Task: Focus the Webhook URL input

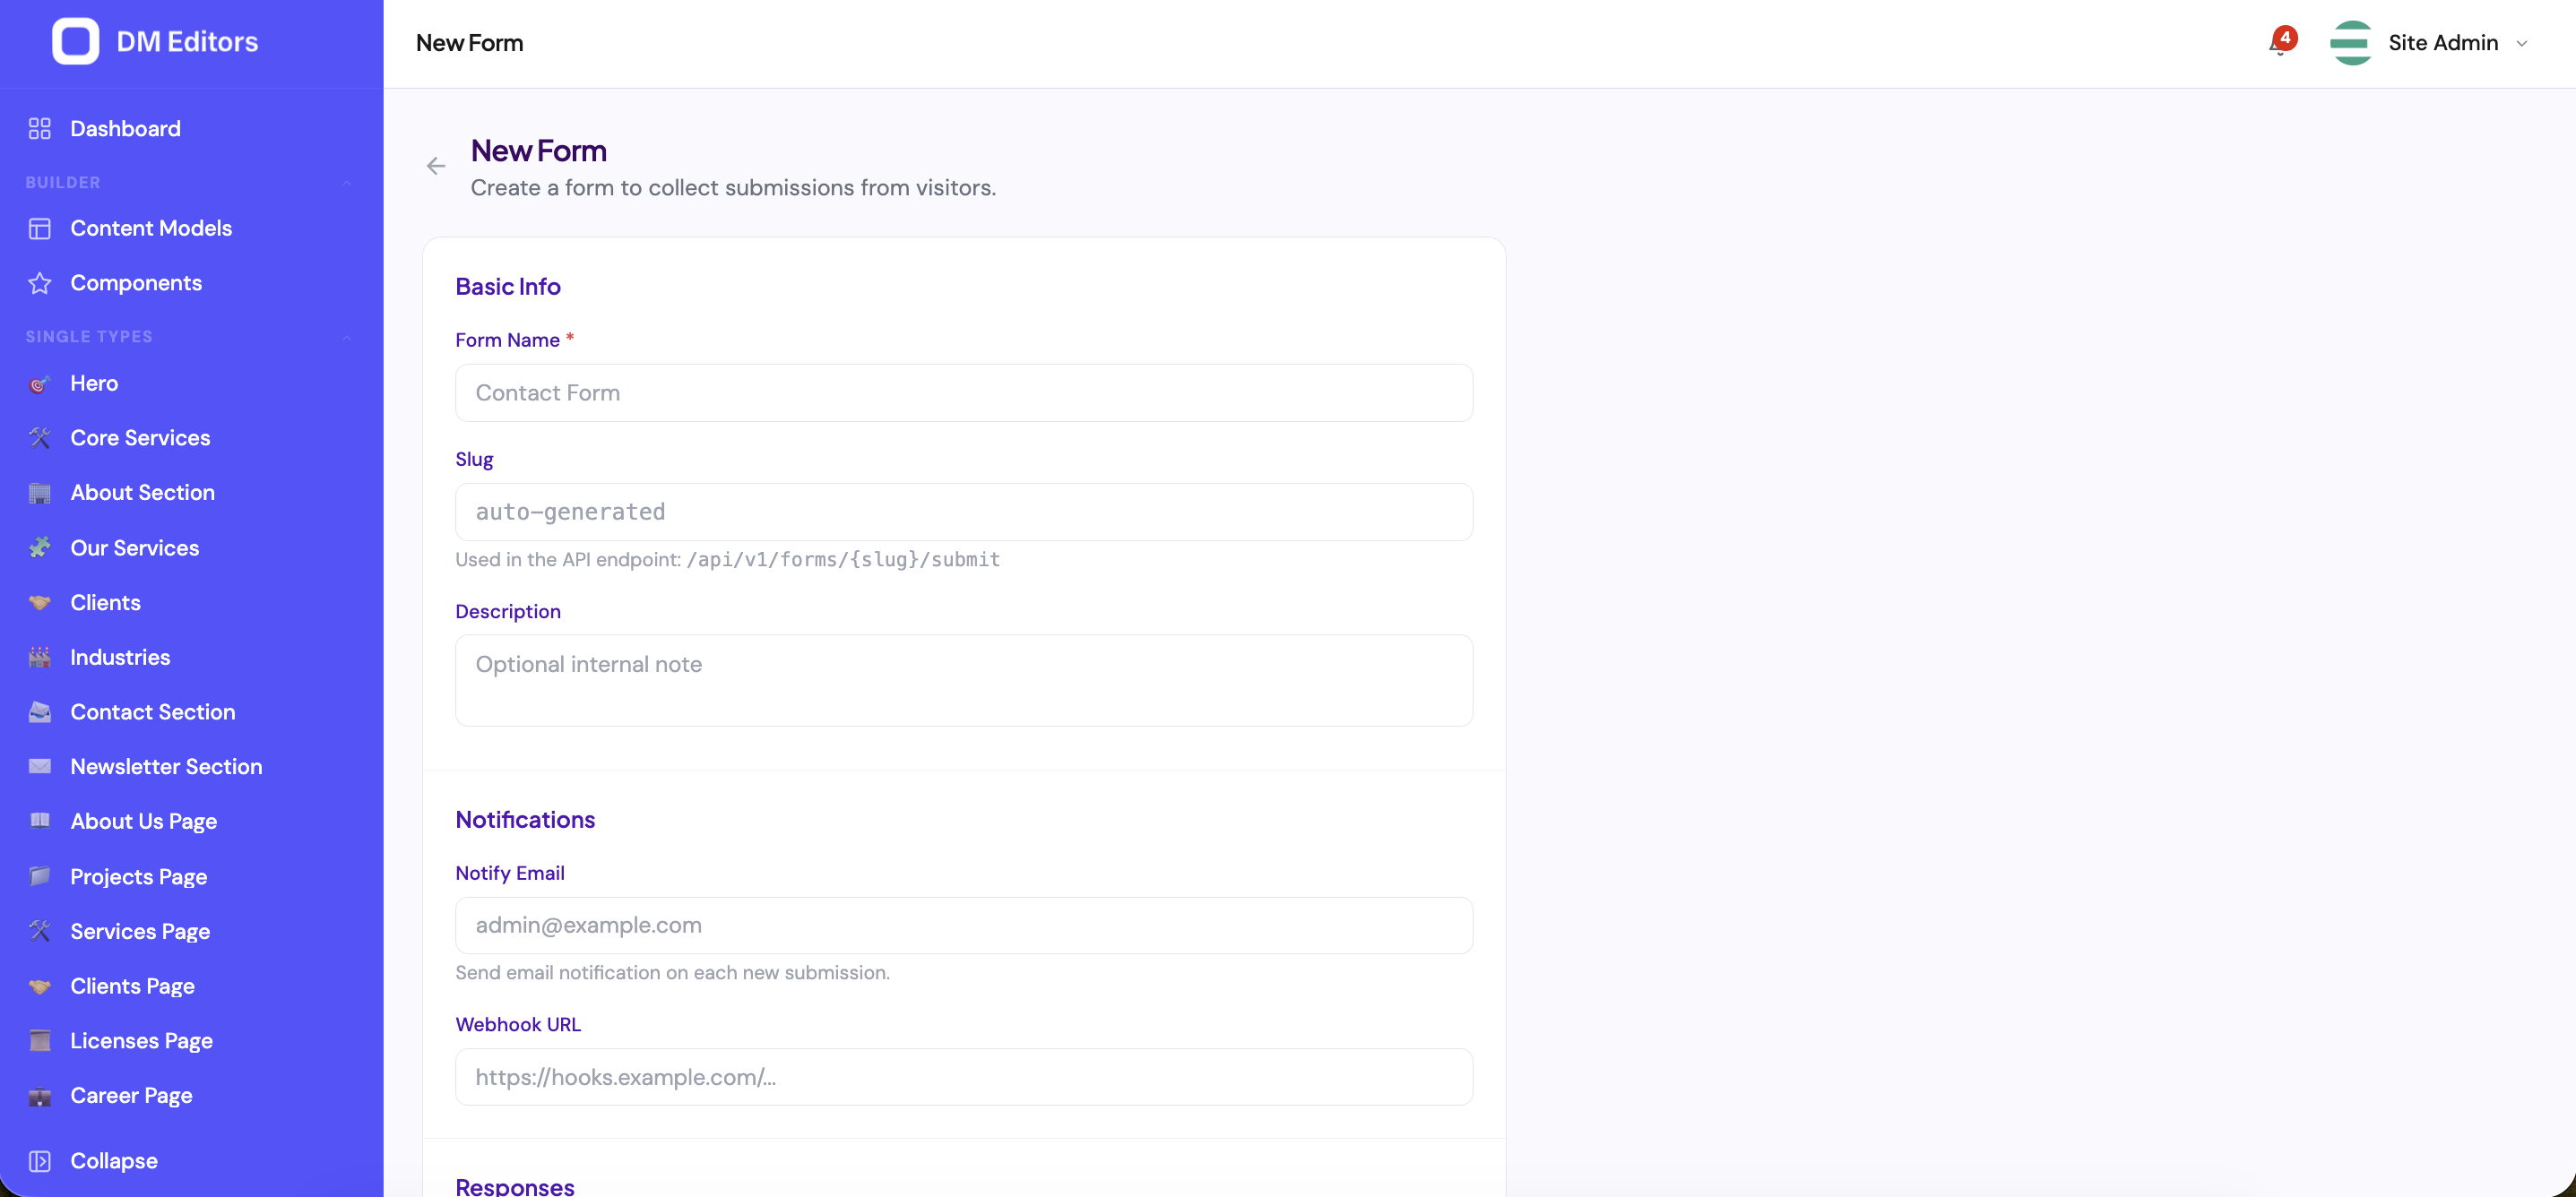Action: [963, 1077]
